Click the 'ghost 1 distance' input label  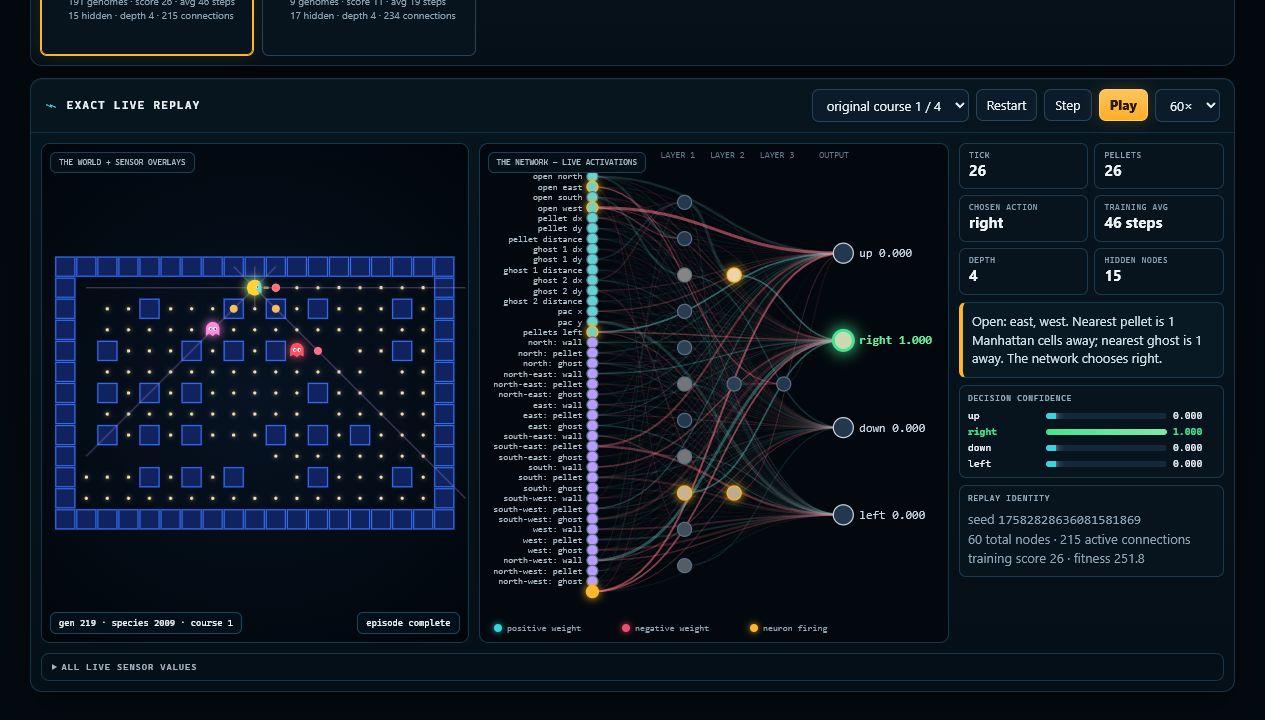click(542, 270)
